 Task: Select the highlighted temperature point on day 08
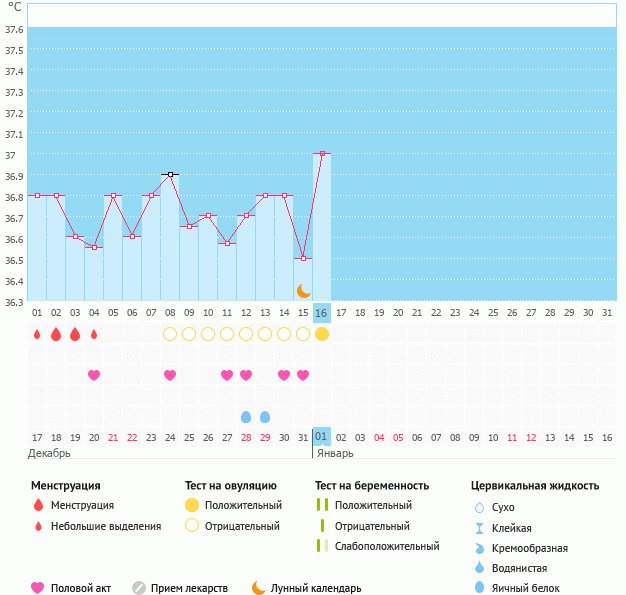(170, 174)
